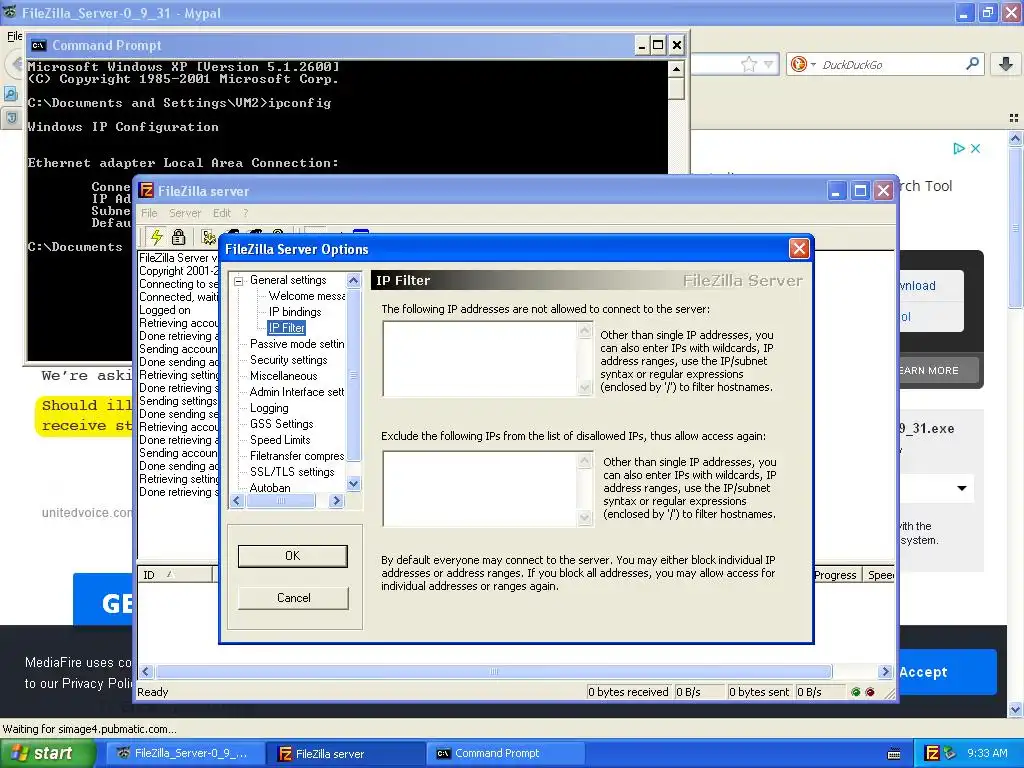Select Filetransfer compression in the tree
This screenshot has width=1024, height=768.
click(x=297, y=456)
